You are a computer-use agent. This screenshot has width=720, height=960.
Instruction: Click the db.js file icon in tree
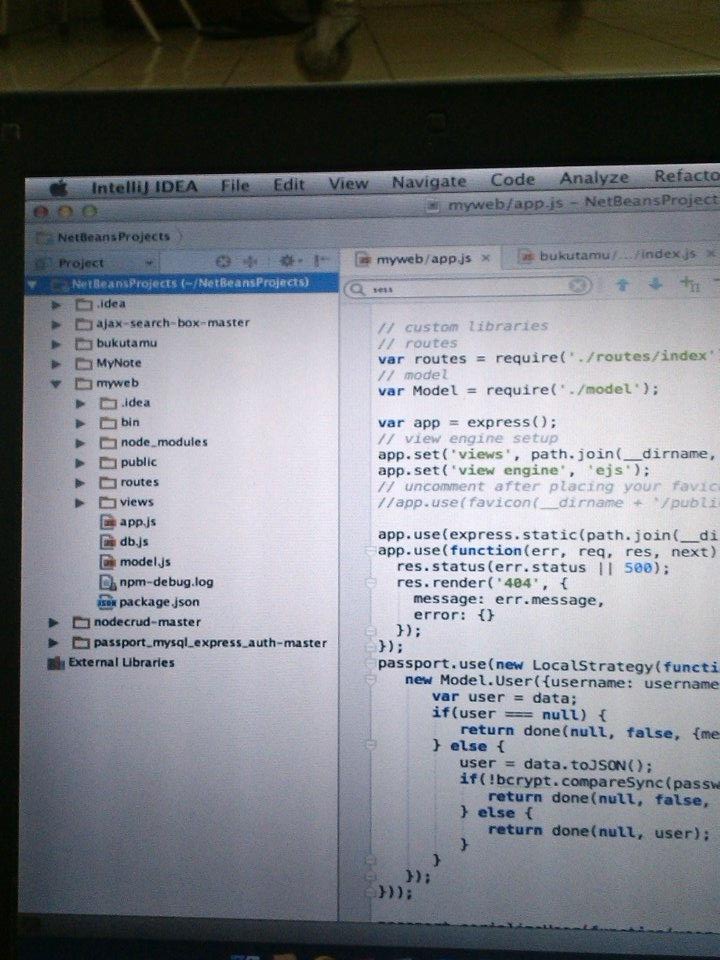(x=108, y=542)
